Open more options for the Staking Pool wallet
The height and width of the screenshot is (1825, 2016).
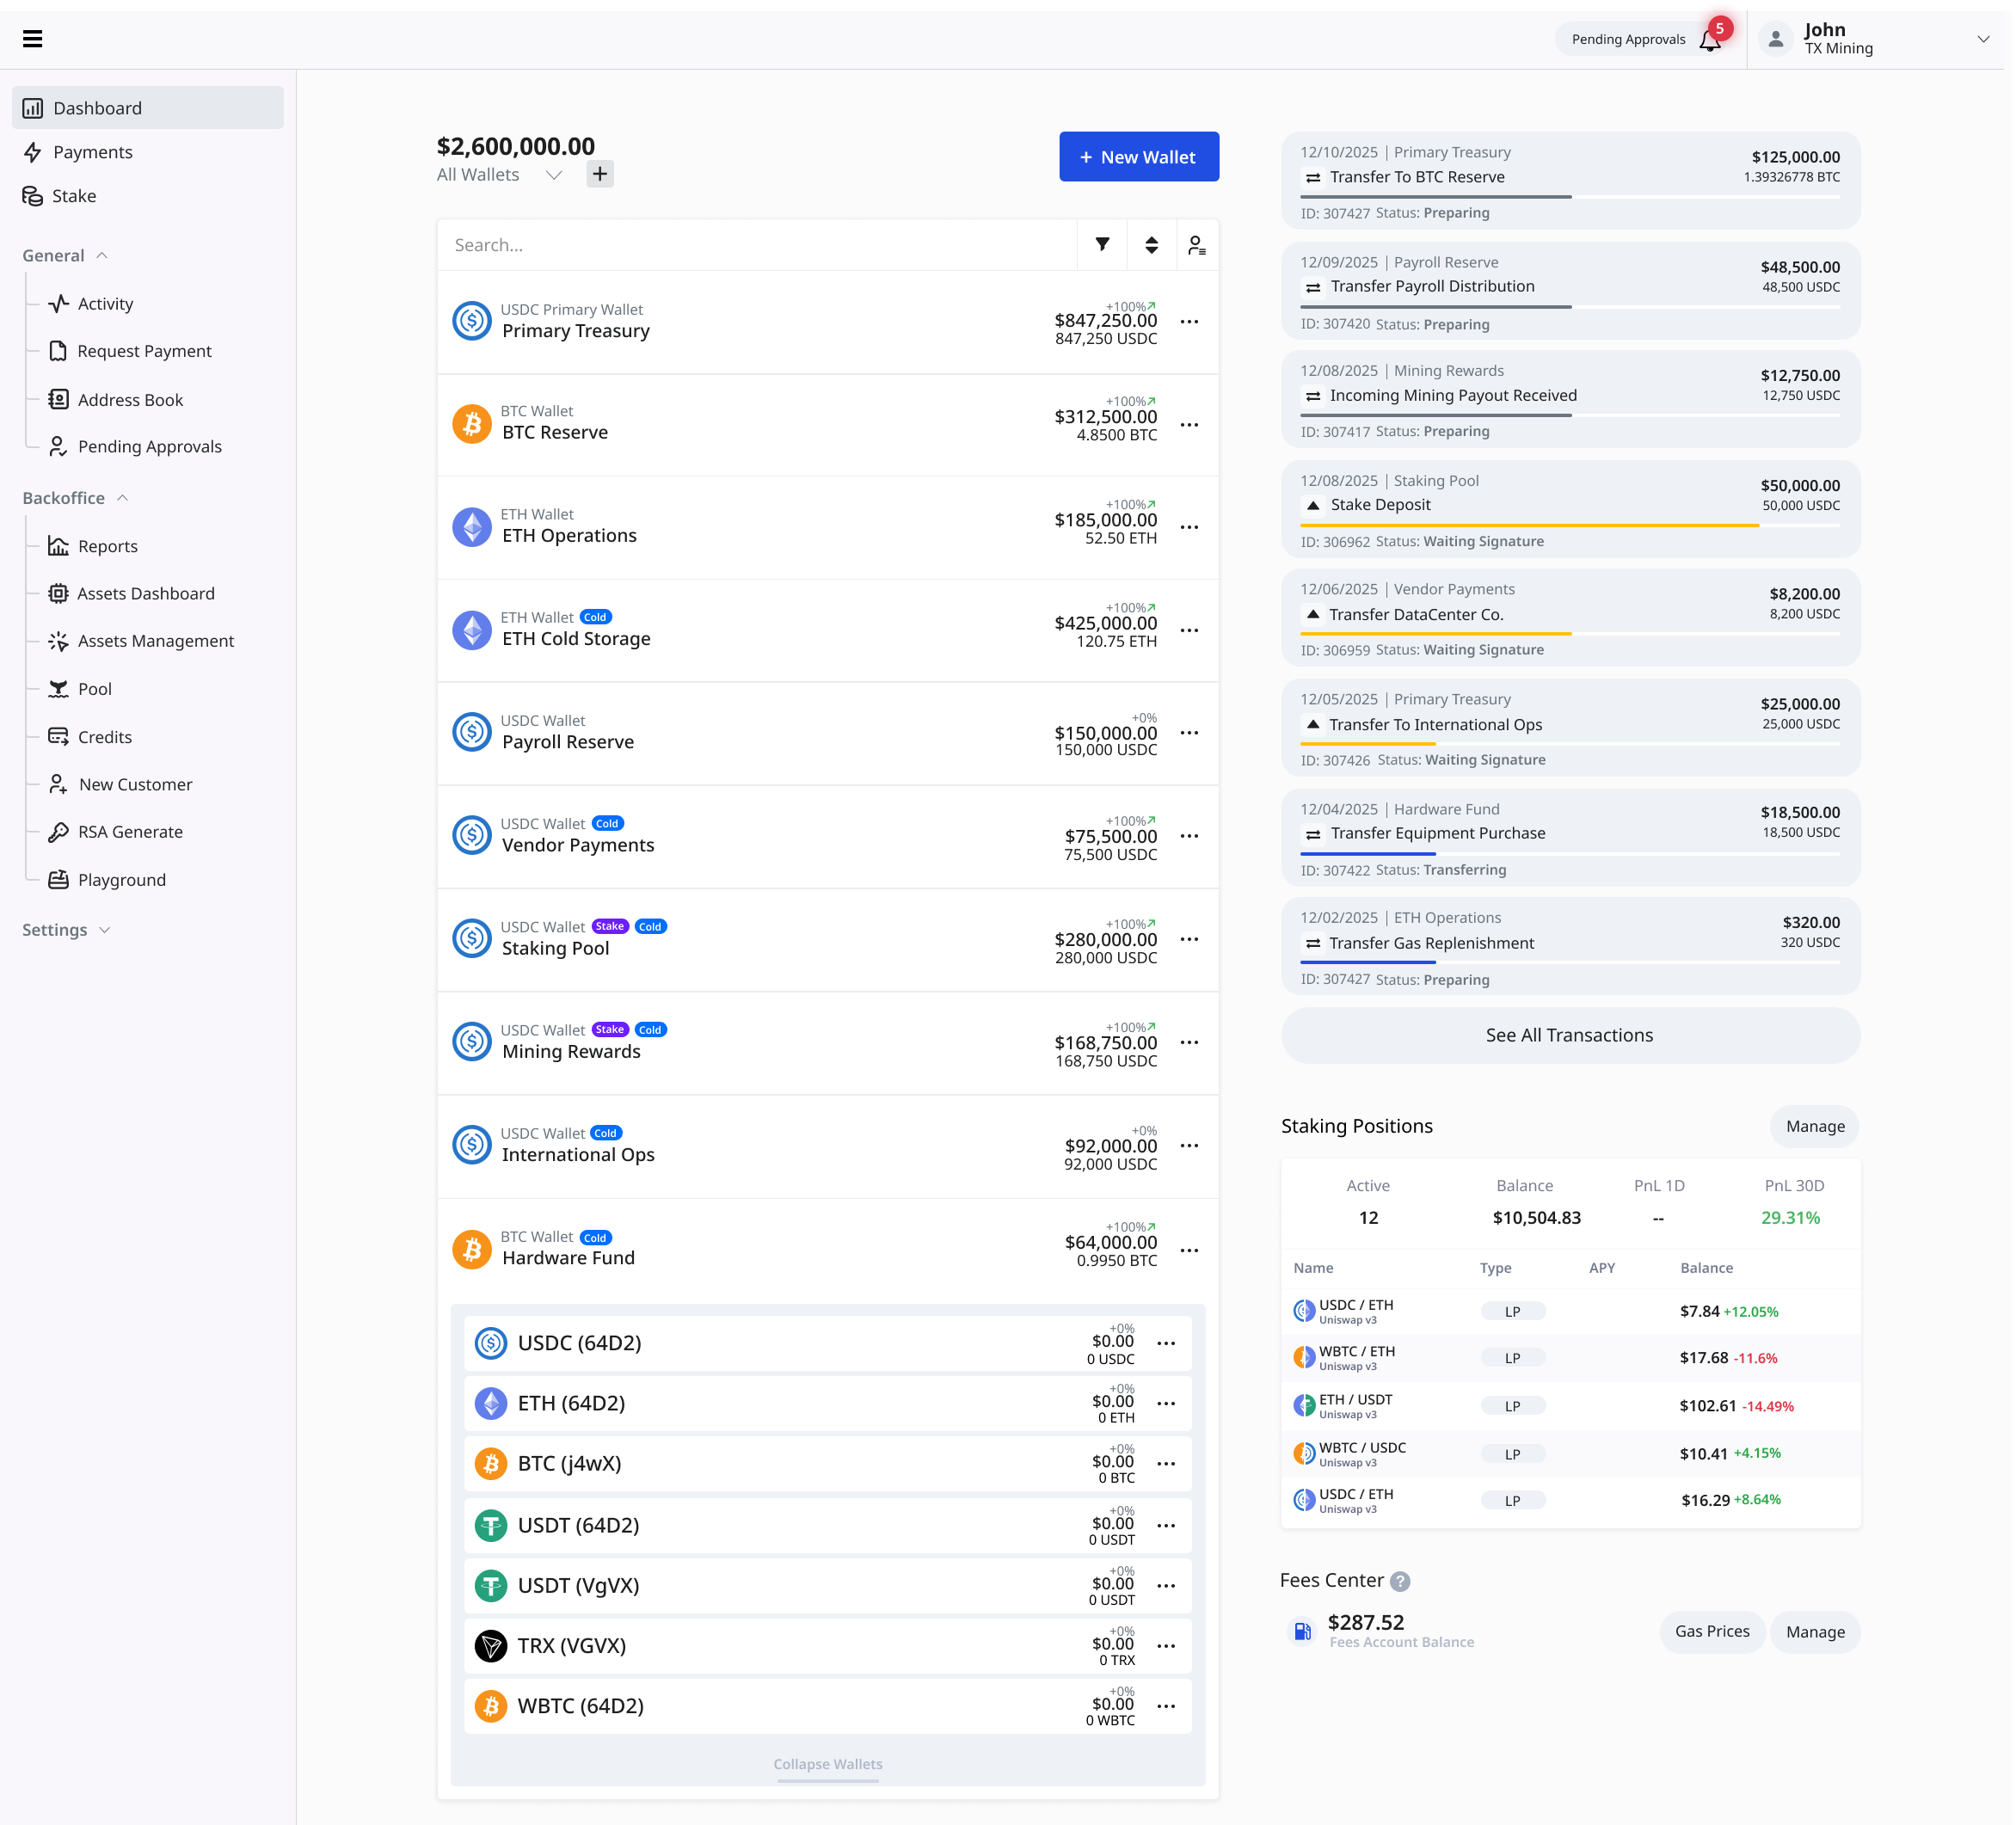[x=1189, y=939]
